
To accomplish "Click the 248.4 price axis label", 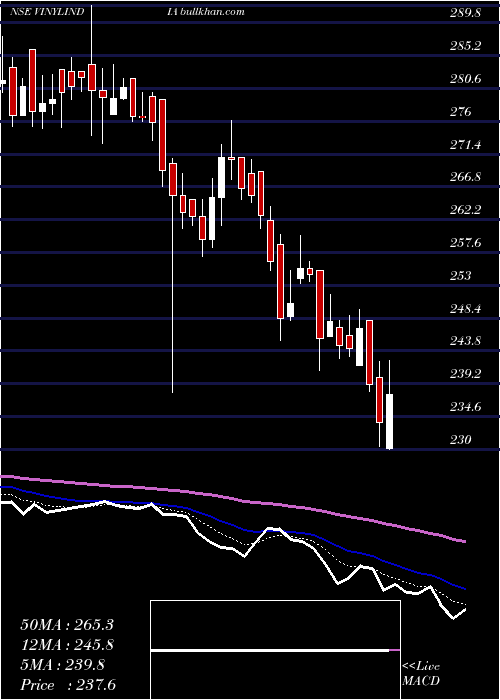I will (465, 308).
